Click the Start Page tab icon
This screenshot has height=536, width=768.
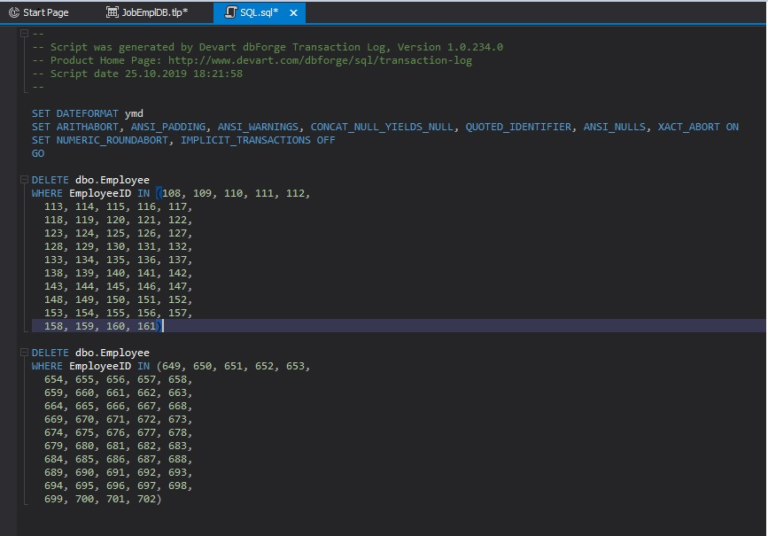14,12
